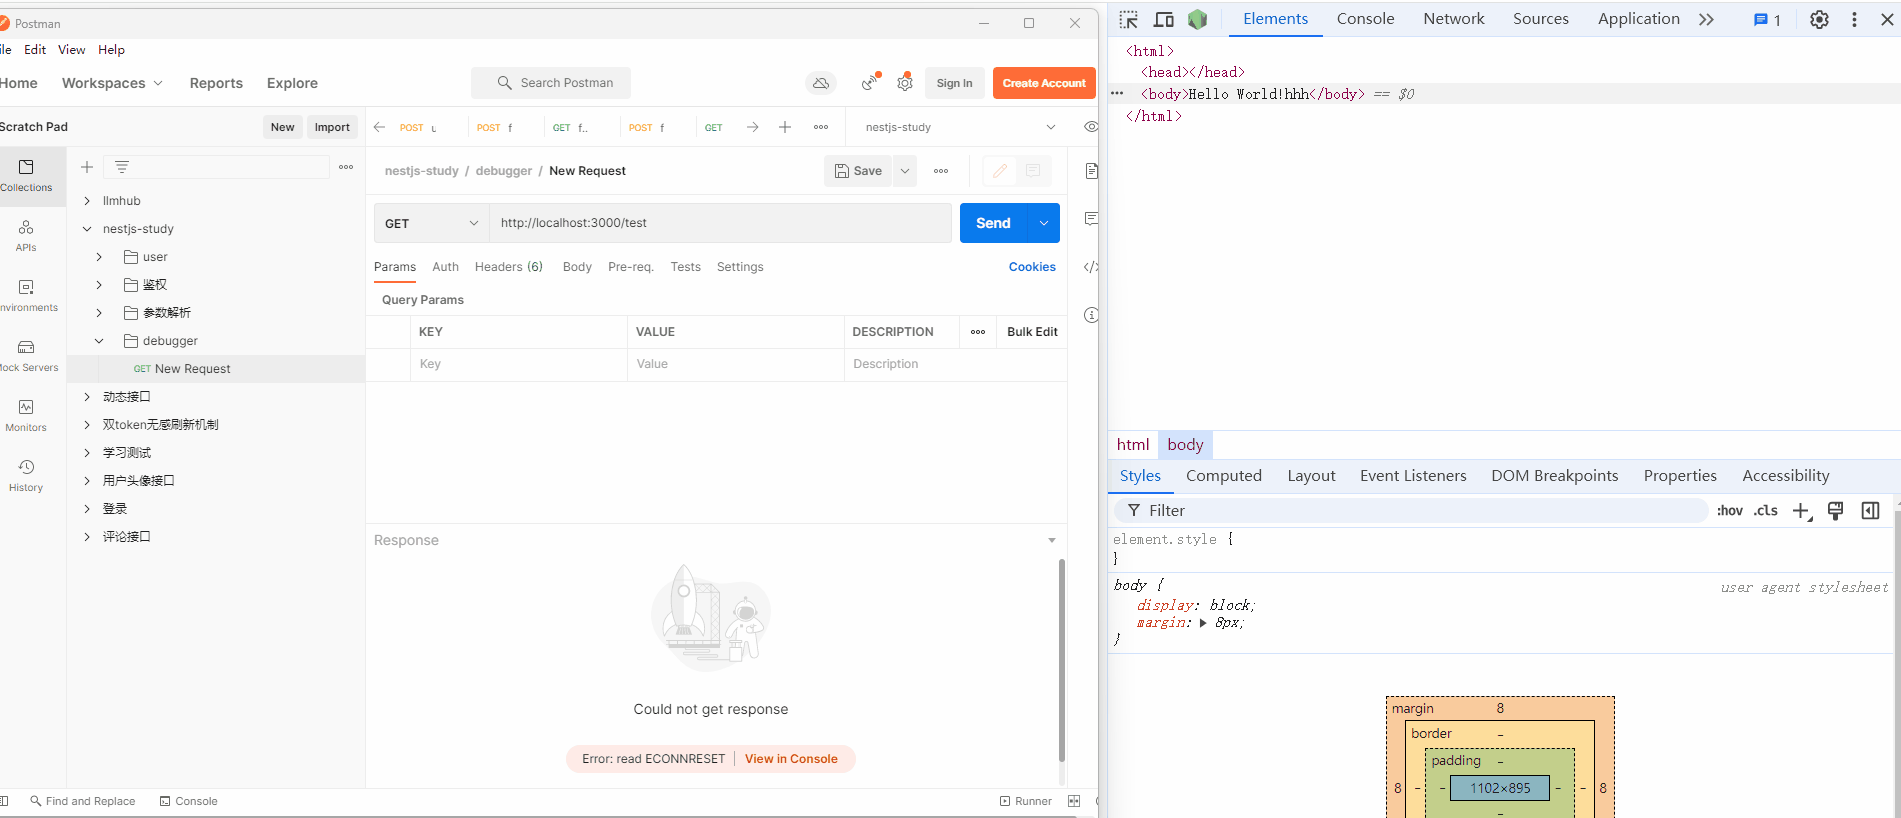Click the Cookies link
Screen dimensions: 1901x818
(1032, 267)
